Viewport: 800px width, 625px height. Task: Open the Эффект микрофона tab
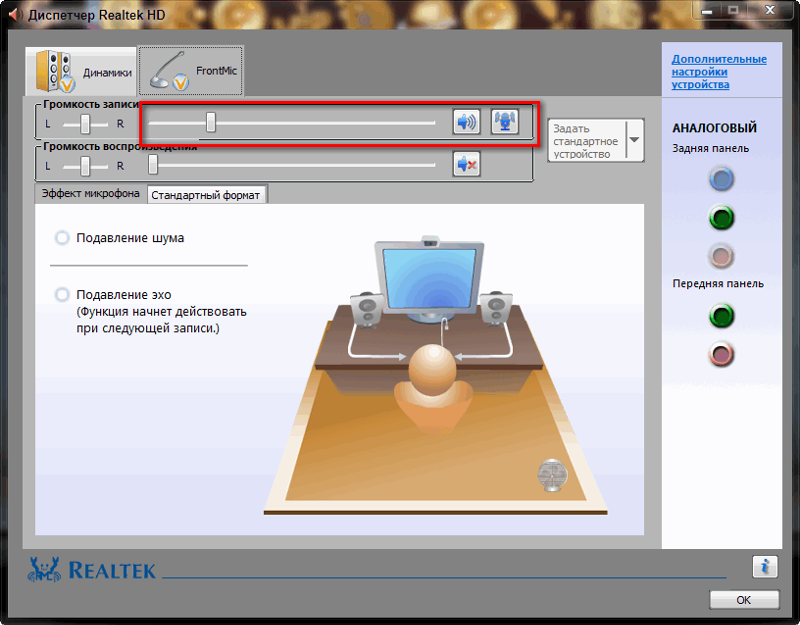click(x=90, y=193)
